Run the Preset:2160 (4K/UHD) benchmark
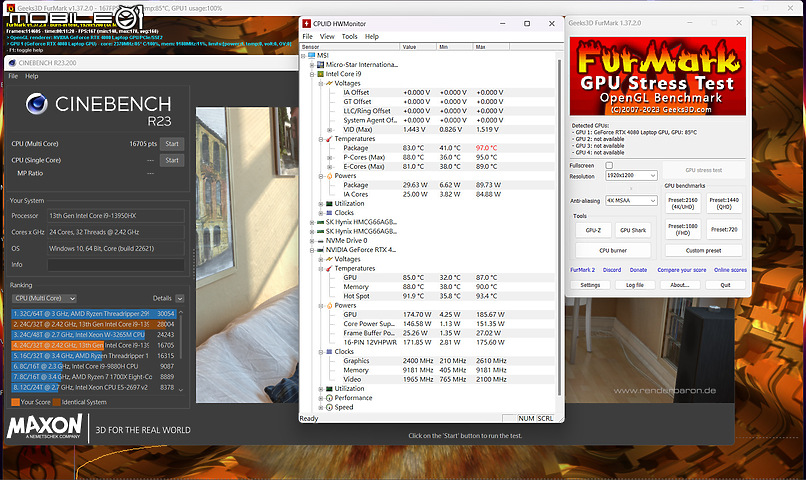 pyautogui.click(x=683, y=204)
